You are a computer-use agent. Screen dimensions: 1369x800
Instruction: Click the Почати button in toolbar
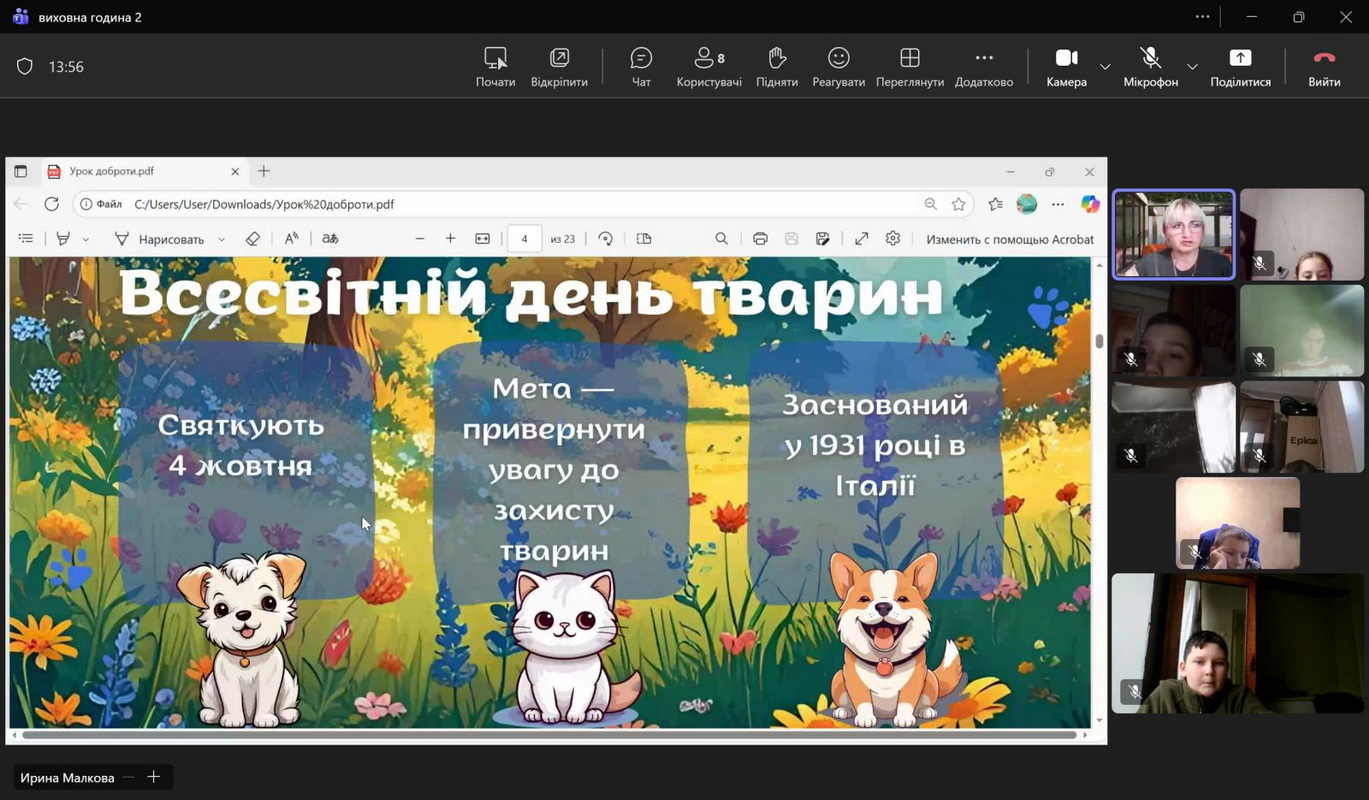pos(495,67)
